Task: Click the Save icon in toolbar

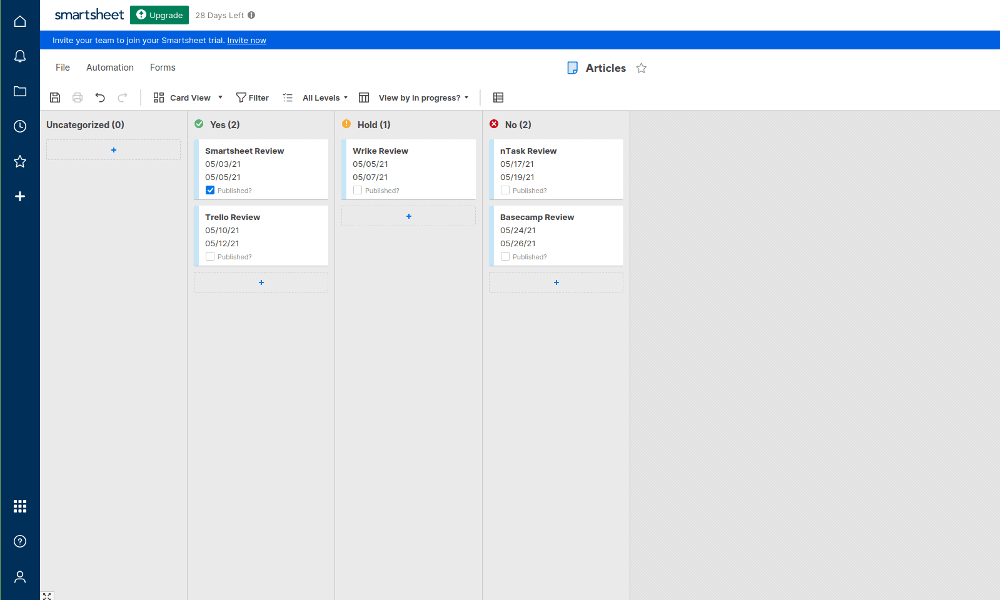Action: coord(55,98)
